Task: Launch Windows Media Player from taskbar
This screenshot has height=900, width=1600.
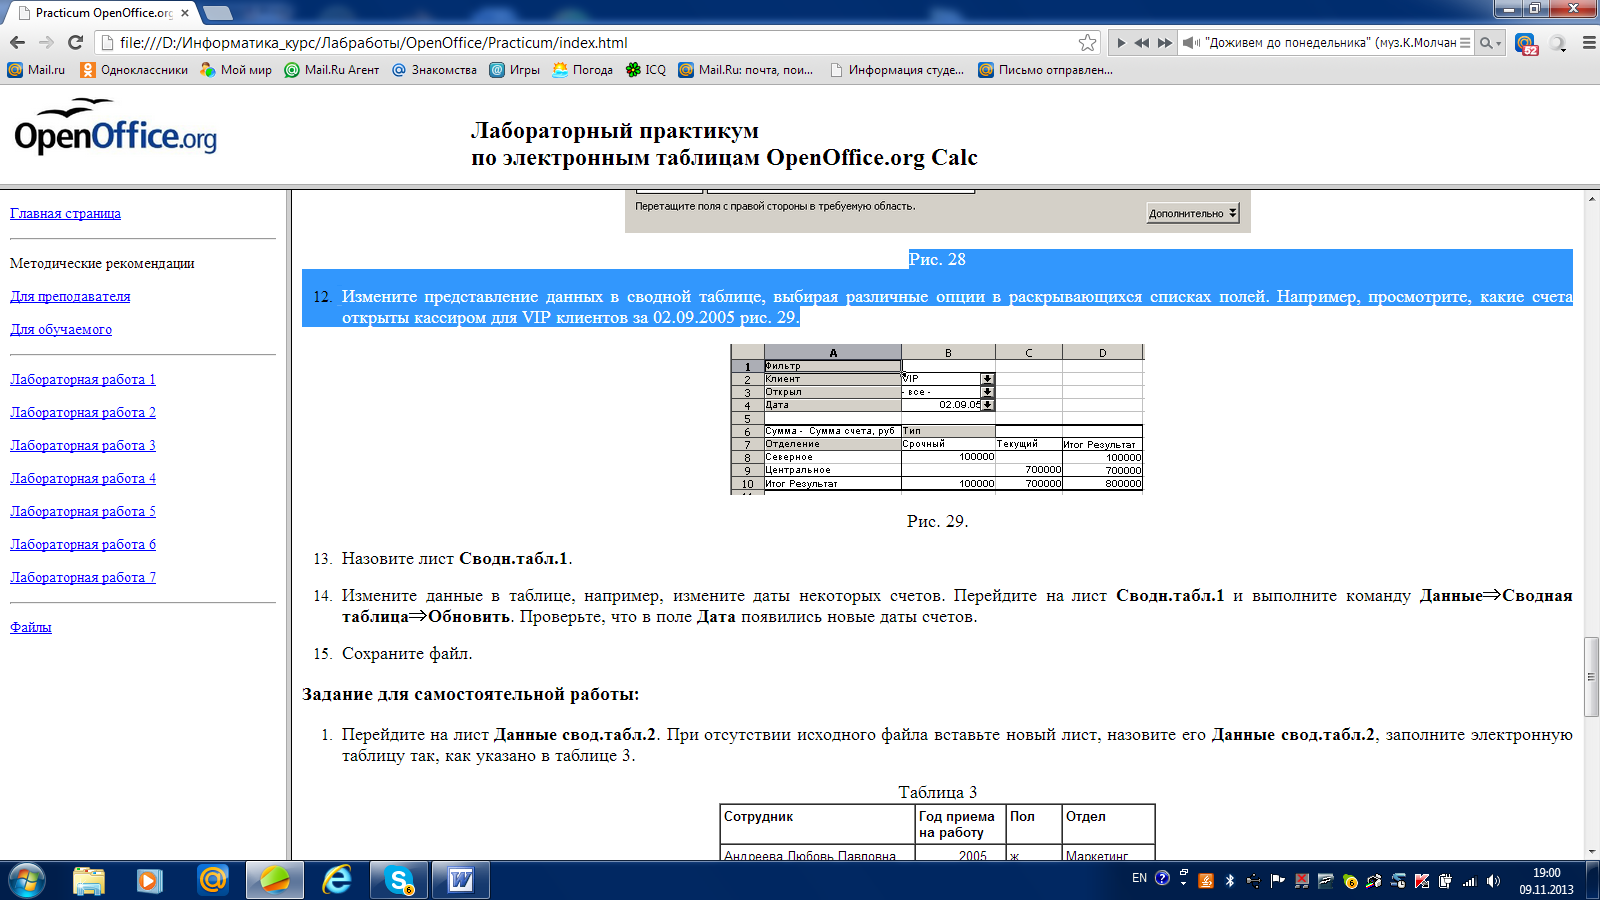Action: coord(150,880)
